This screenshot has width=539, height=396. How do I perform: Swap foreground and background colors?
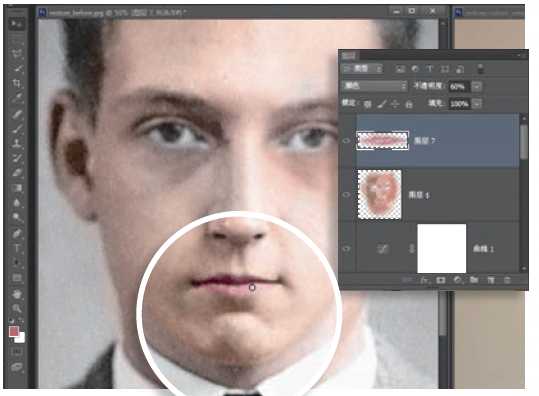click(21, 321)
